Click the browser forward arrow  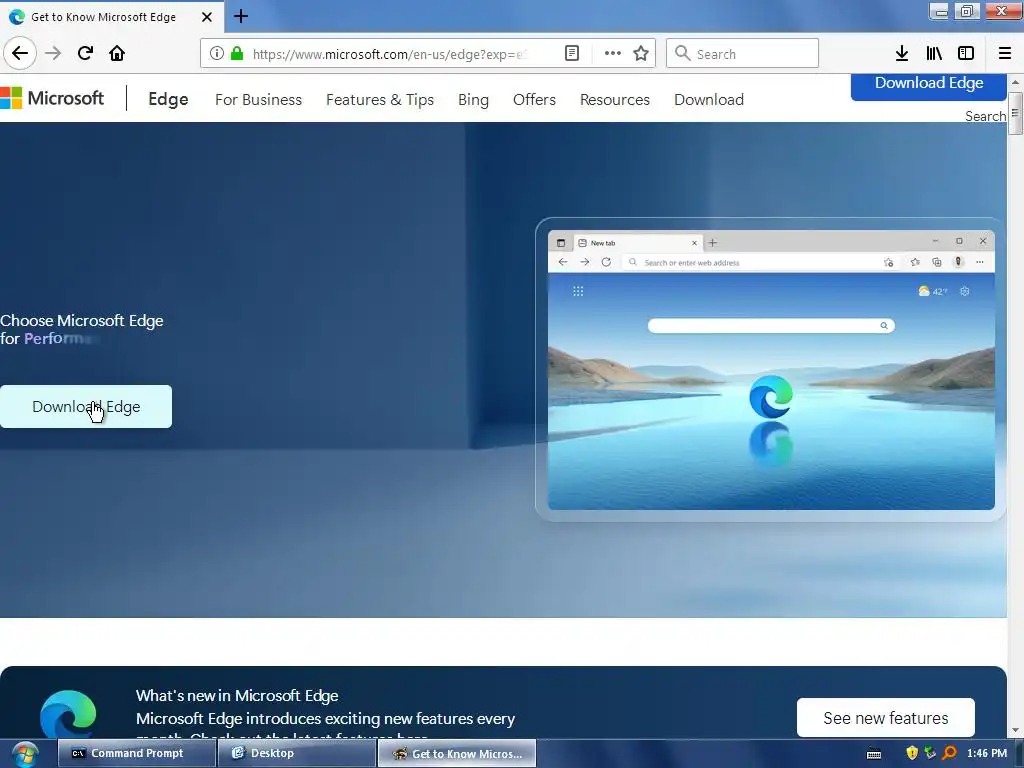[53, 53]
